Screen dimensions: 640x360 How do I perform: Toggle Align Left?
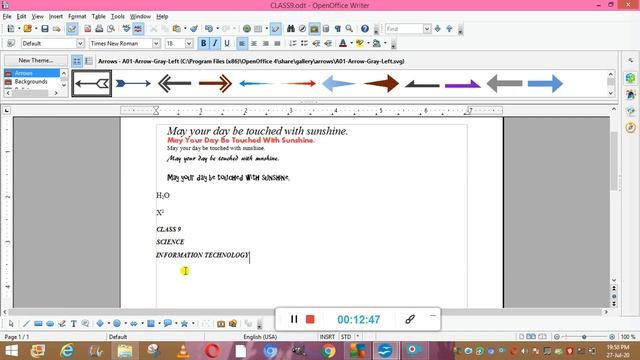242,43
